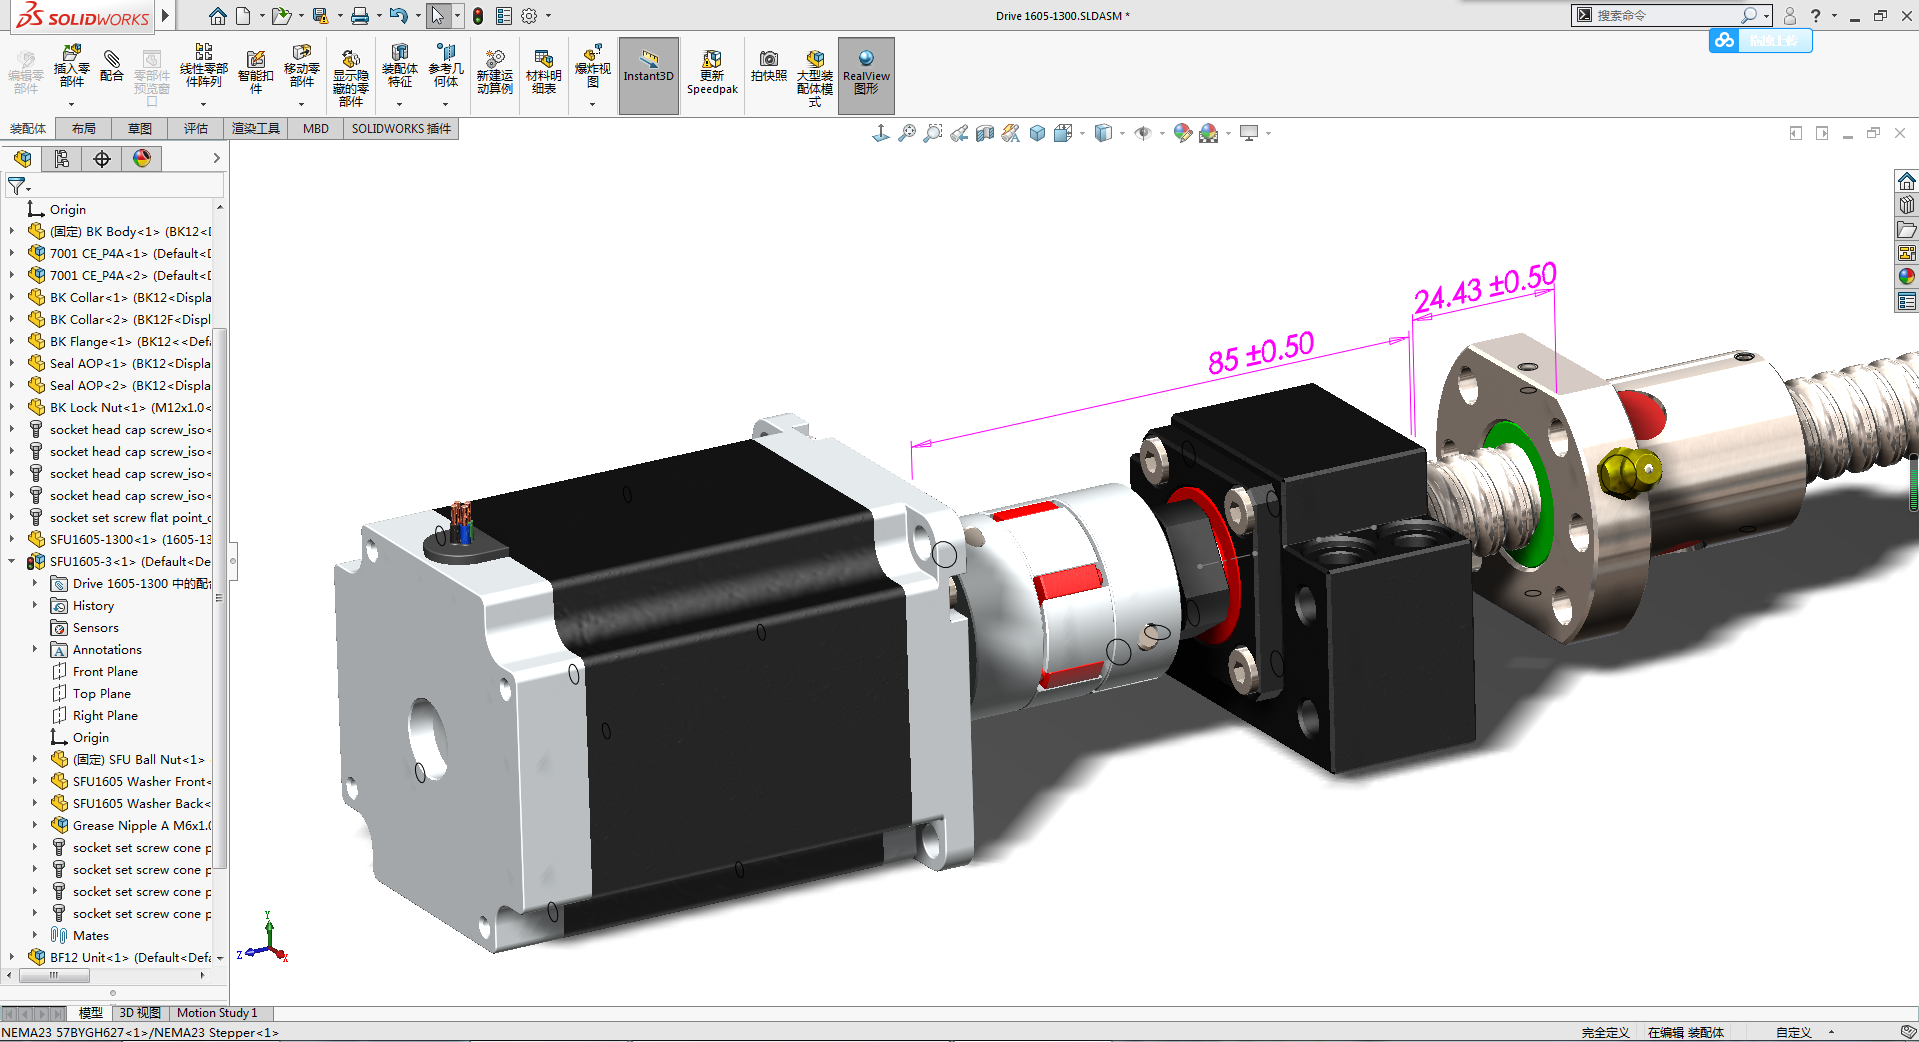Click 自定义 units in status bar

click(1793, 1033)
